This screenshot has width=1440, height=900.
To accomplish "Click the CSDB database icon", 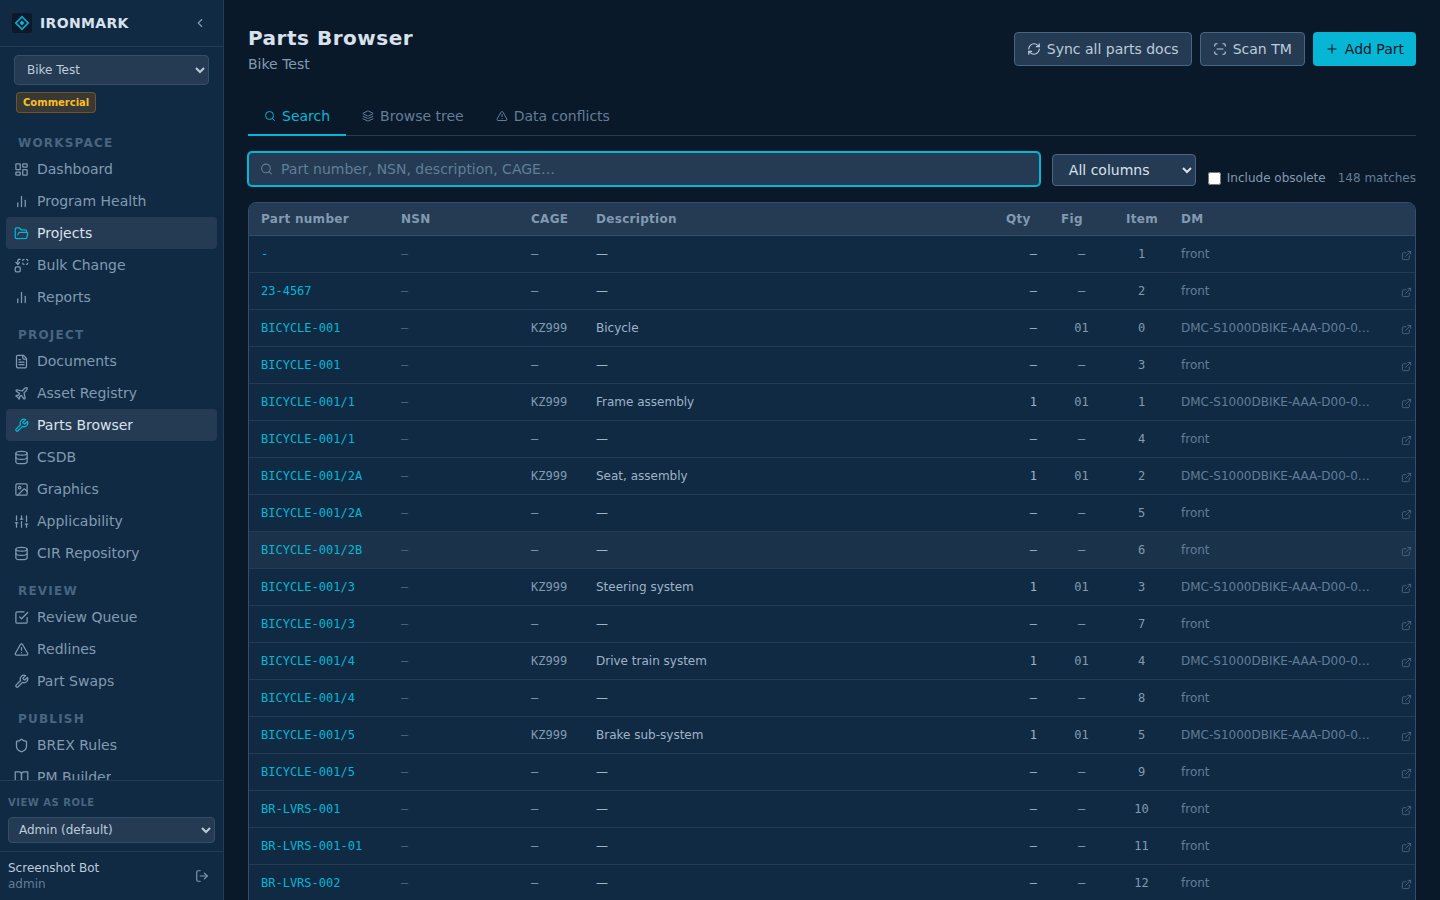I will pos(21,458).
